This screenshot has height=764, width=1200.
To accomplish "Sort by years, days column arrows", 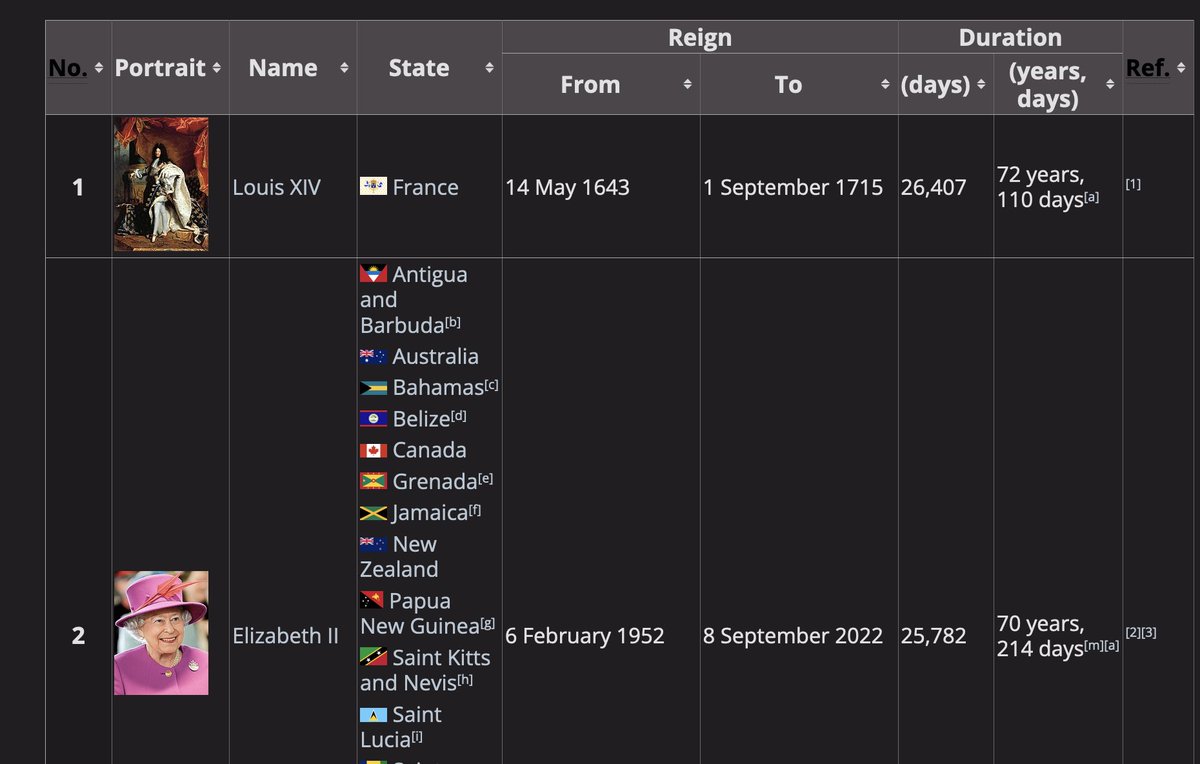I will [x=1110, y=85].
